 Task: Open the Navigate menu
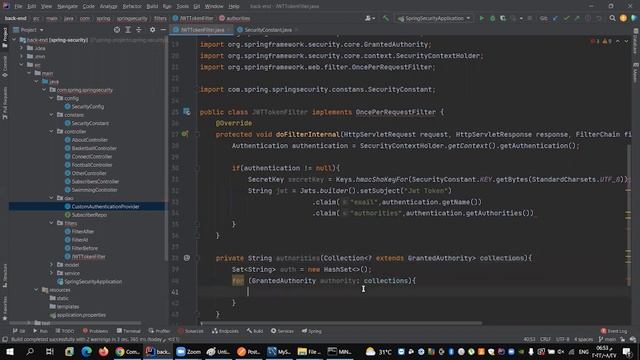(x=67, y=6)
